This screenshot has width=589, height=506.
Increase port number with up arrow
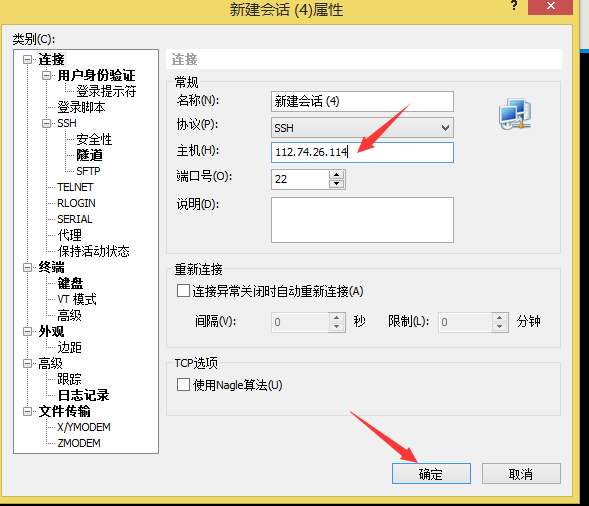[336, 175]
